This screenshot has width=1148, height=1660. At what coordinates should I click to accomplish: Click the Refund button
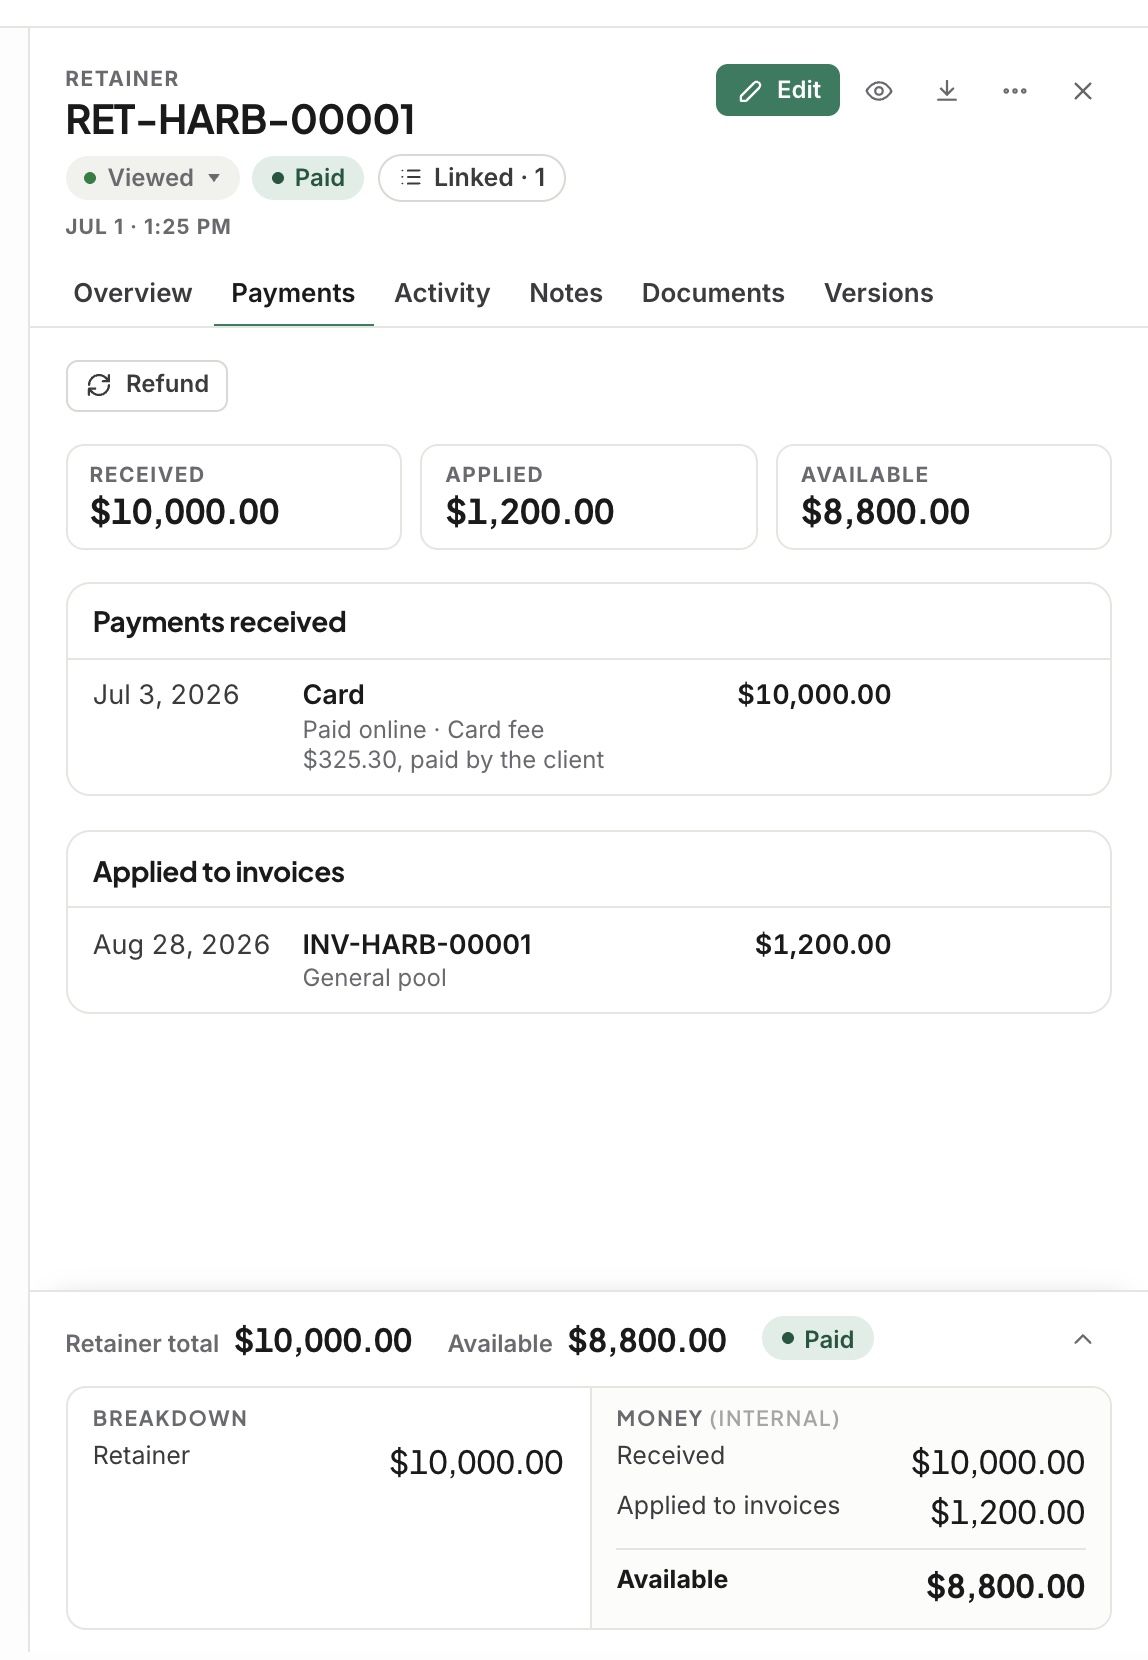point(147,385)
